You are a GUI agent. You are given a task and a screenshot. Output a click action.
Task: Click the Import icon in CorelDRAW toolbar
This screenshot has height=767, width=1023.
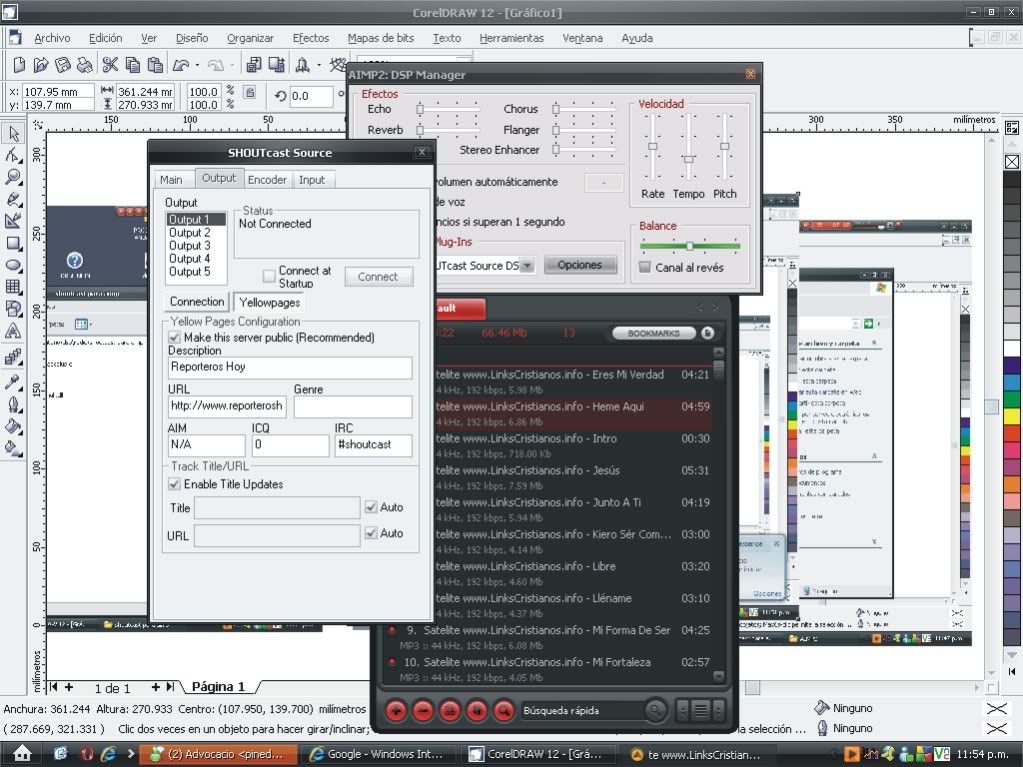[253, 65]
